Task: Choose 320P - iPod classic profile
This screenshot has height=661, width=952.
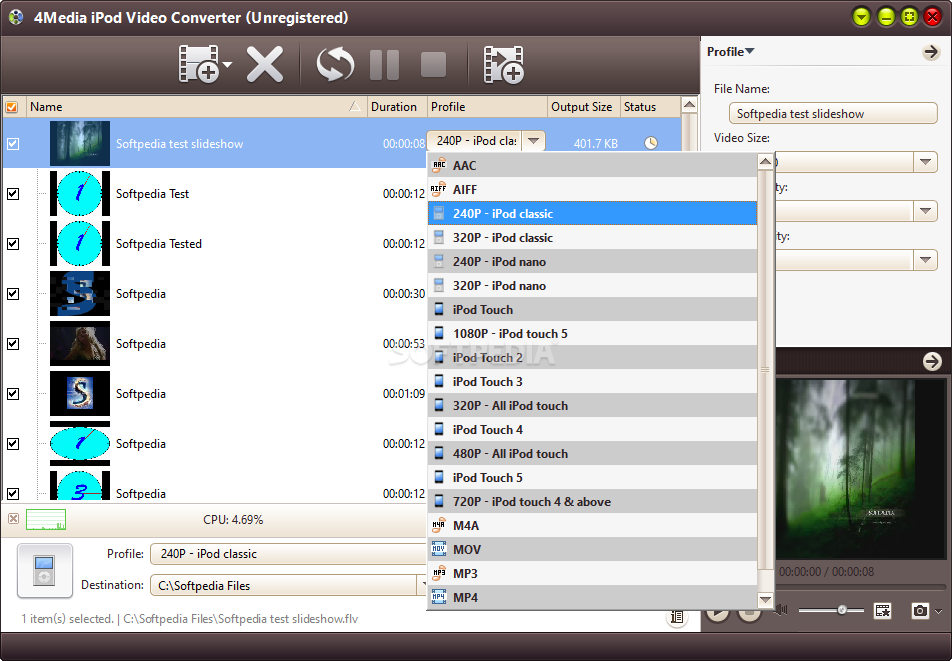Action: (x=592, y=237)
